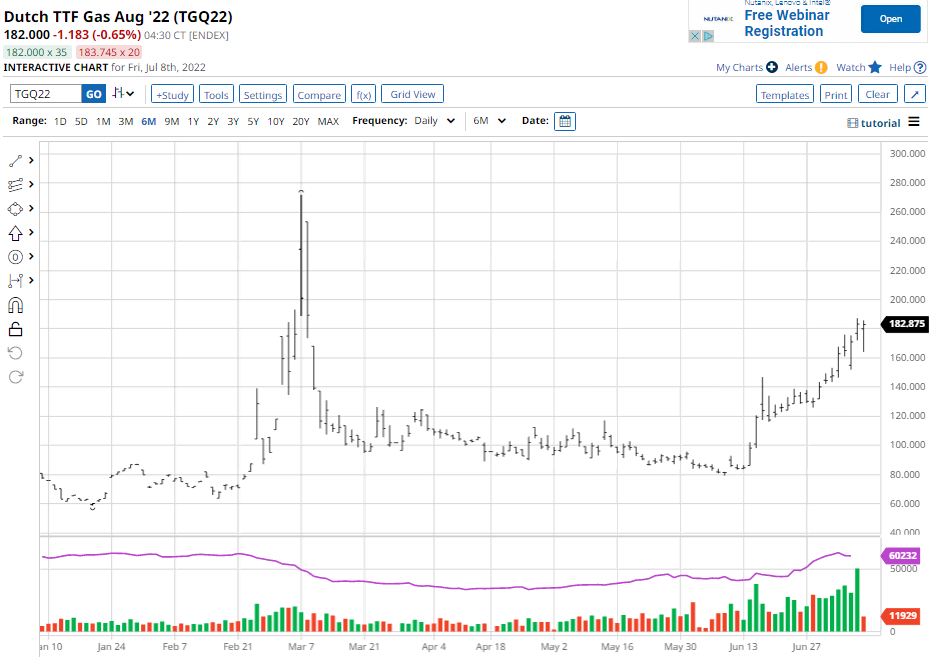This screenshot has height=664, width=932.
Task: Toggle the magnet snap mode icon
Action: (x=15, y=305)
